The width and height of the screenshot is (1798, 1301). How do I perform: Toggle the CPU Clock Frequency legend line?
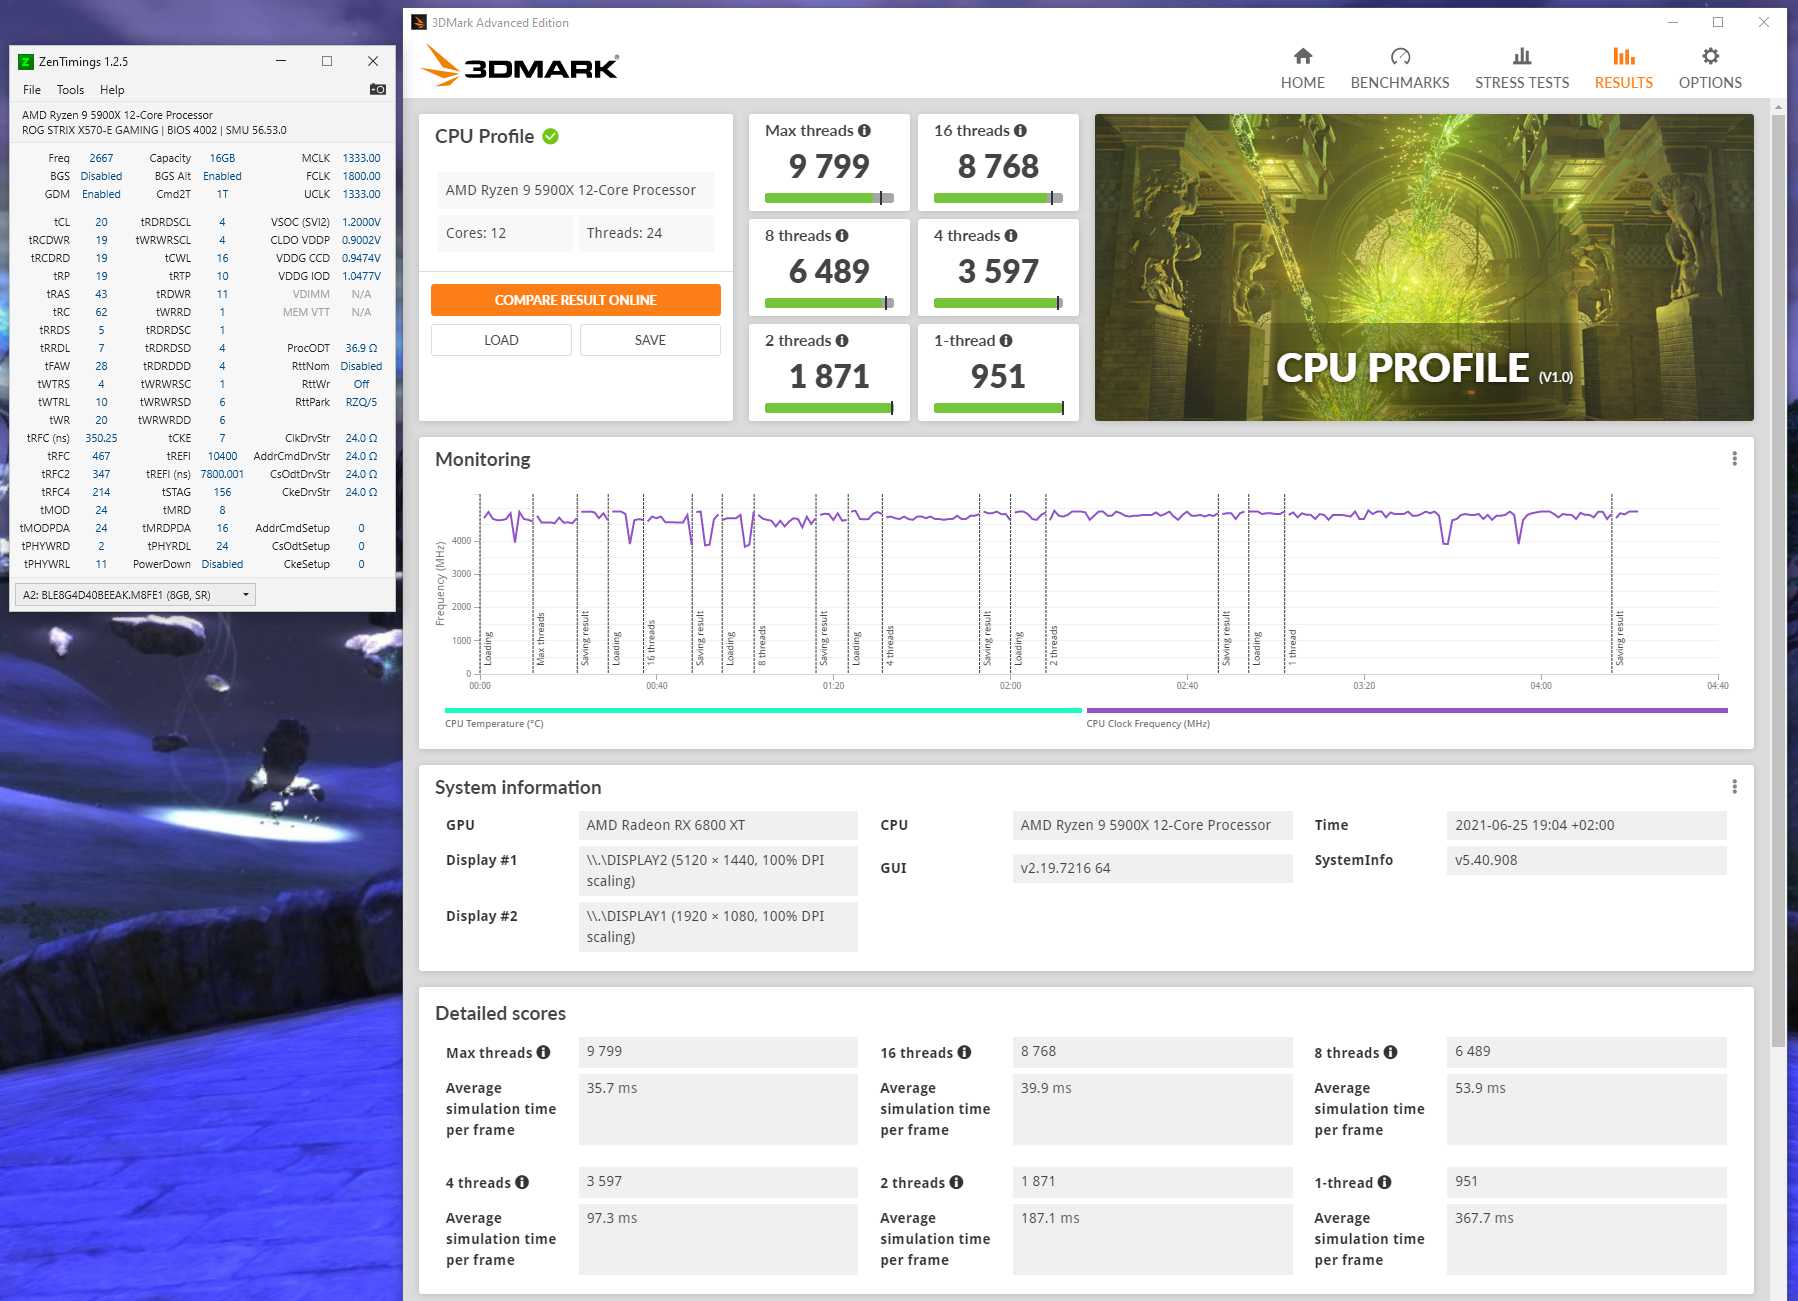click(x=1407, y=711)
